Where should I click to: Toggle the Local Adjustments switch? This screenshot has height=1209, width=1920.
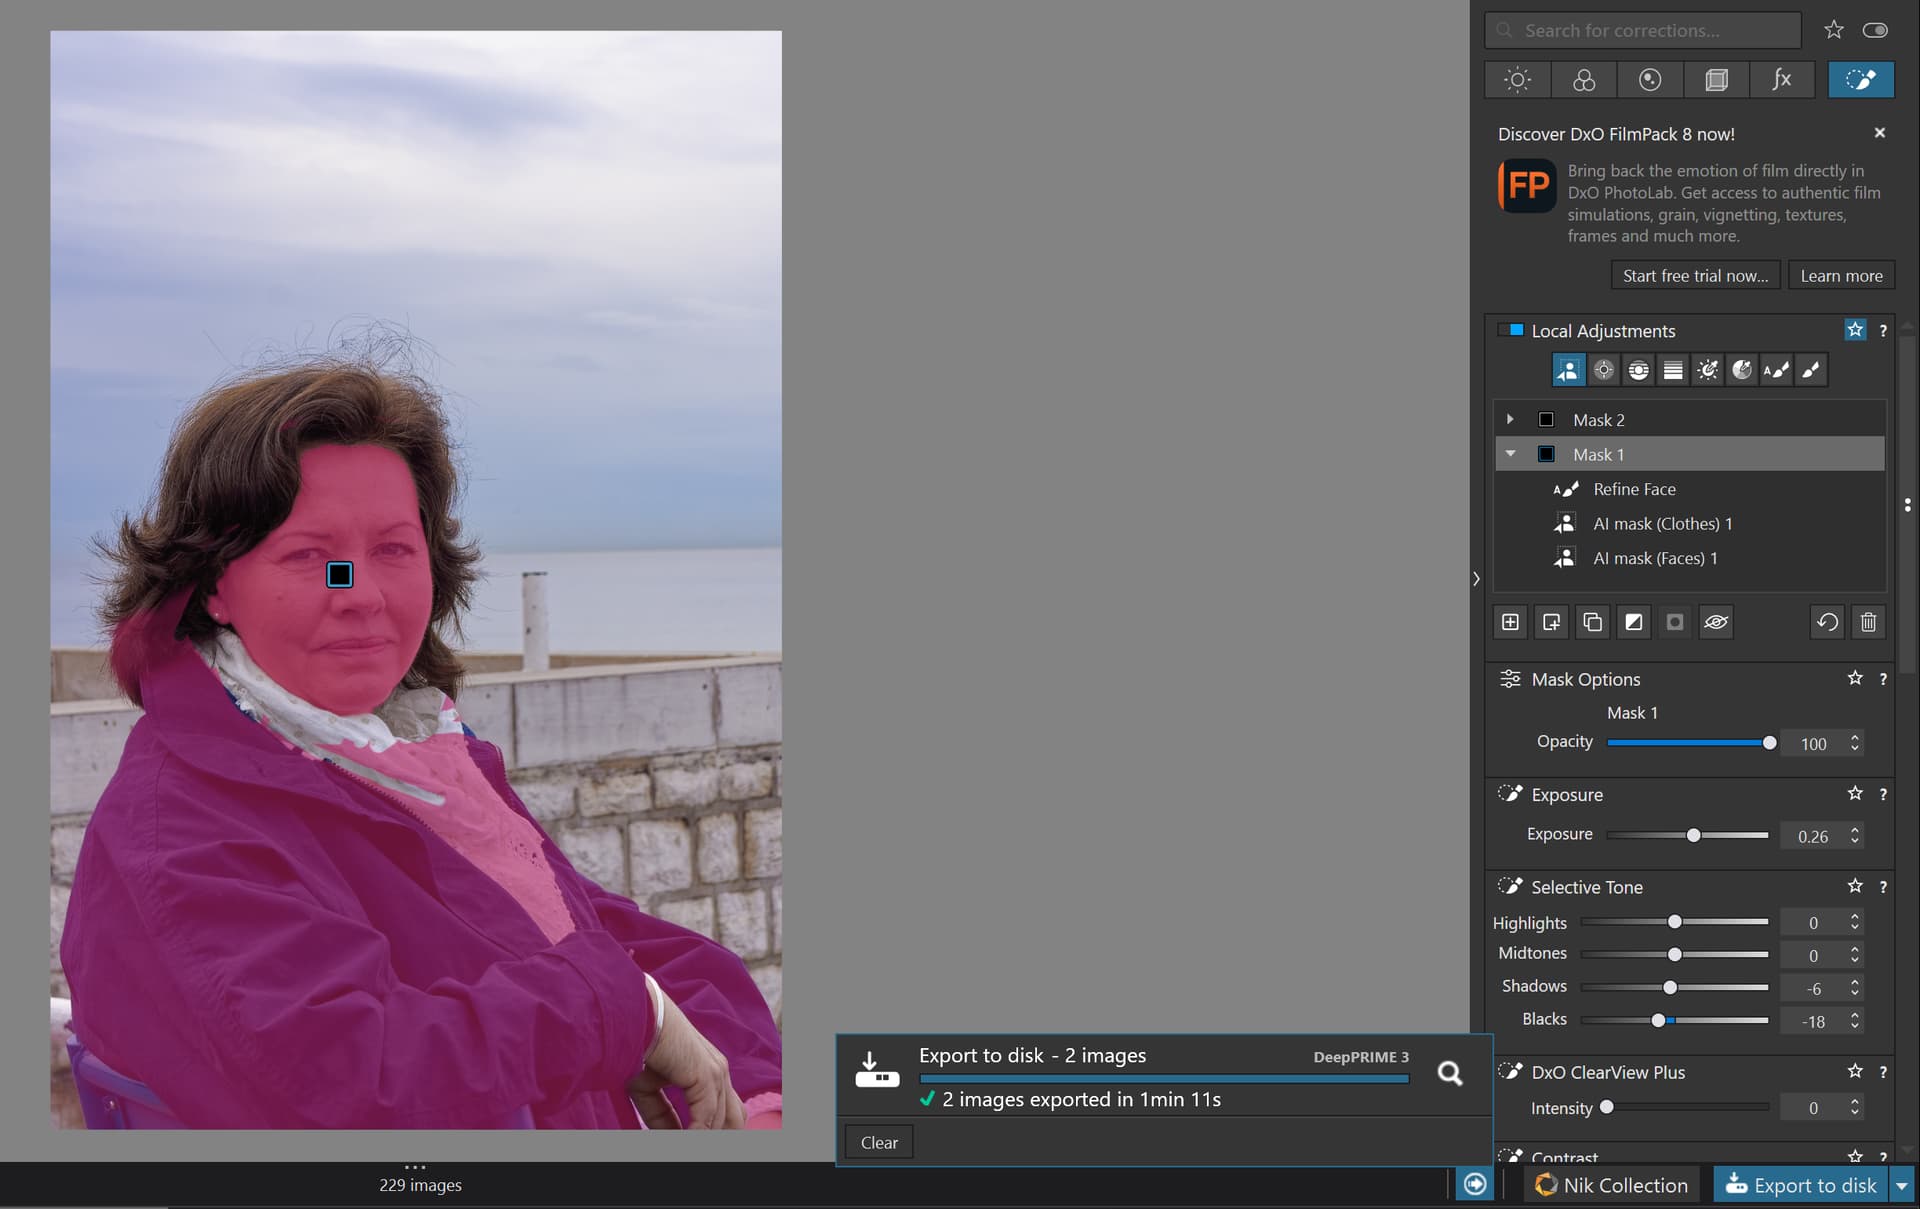1510,330
